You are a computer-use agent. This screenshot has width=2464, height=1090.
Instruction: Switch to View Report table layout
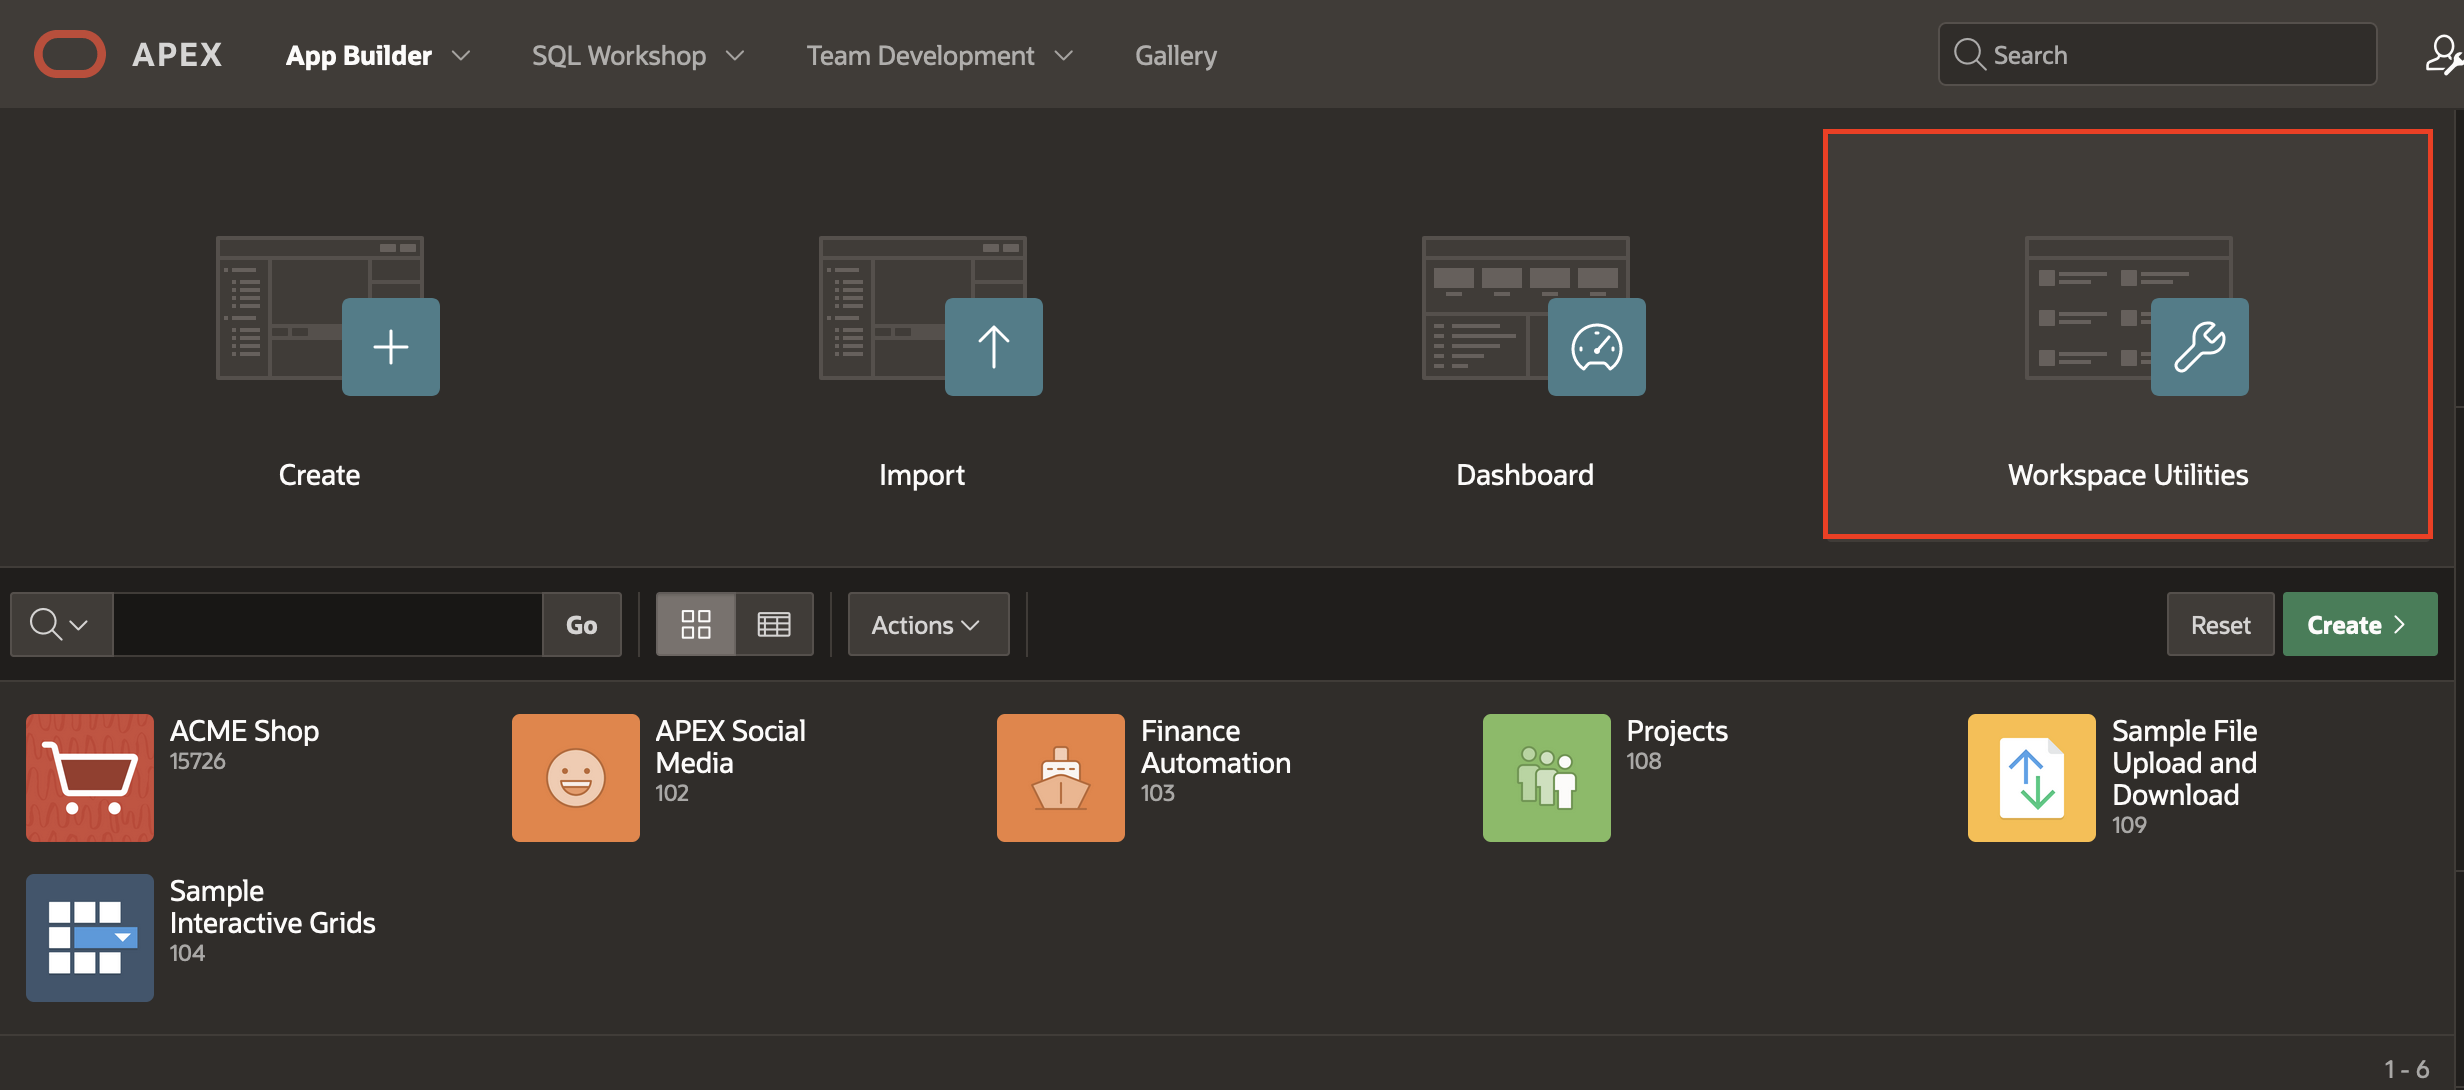click(774, 624)
